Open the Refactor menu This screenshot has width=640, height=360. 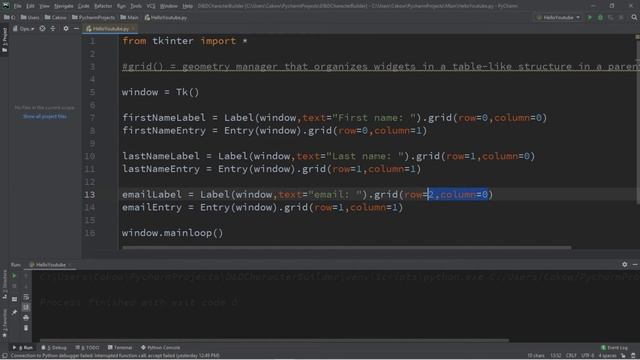[x=102, y=6]
